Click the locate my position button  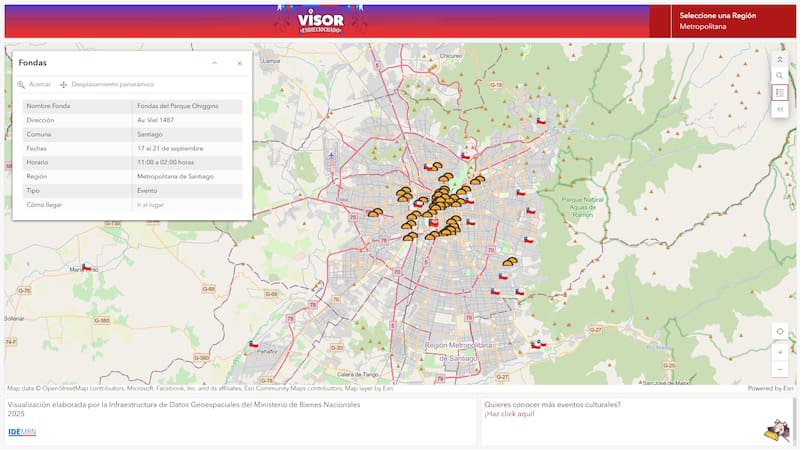(780, 332)
